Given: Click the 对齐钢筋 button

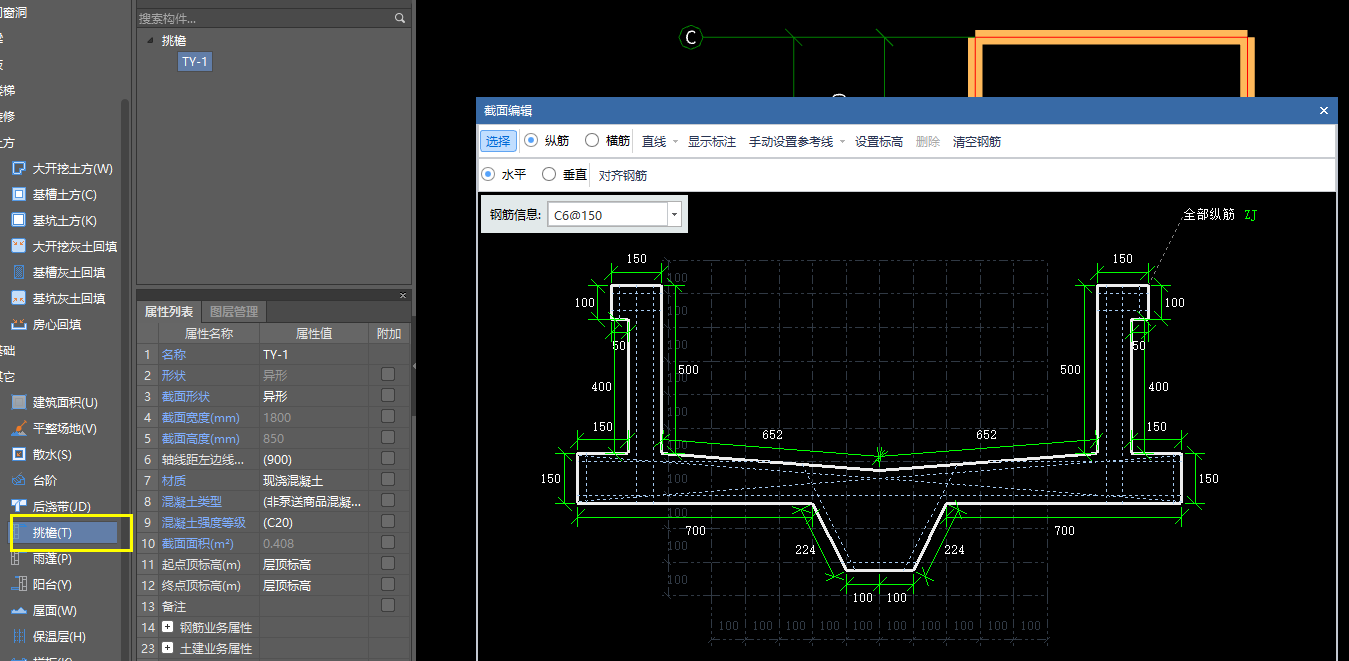Looking at the screenshot, I should tap(623, 175).
